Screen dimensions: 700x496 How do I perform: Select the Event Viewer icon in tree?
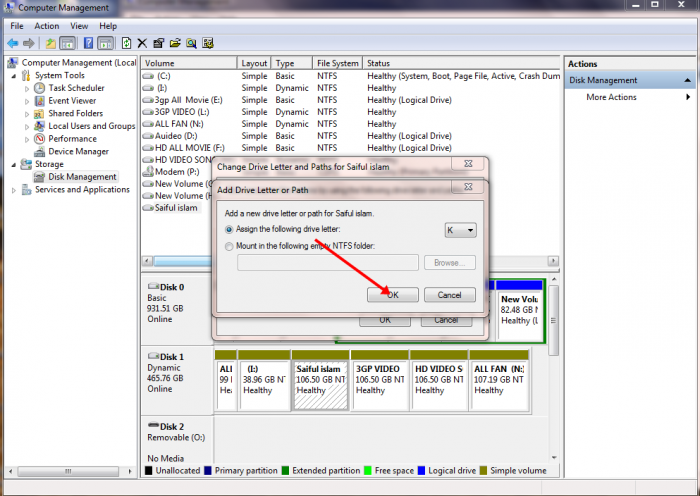(x=40, y=100)
